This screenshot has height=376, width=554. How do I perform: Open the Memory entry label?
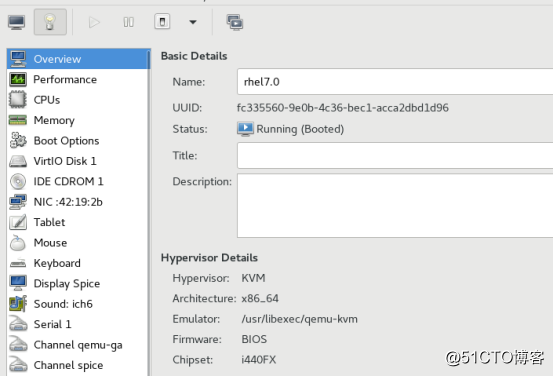tap(54, 121)
